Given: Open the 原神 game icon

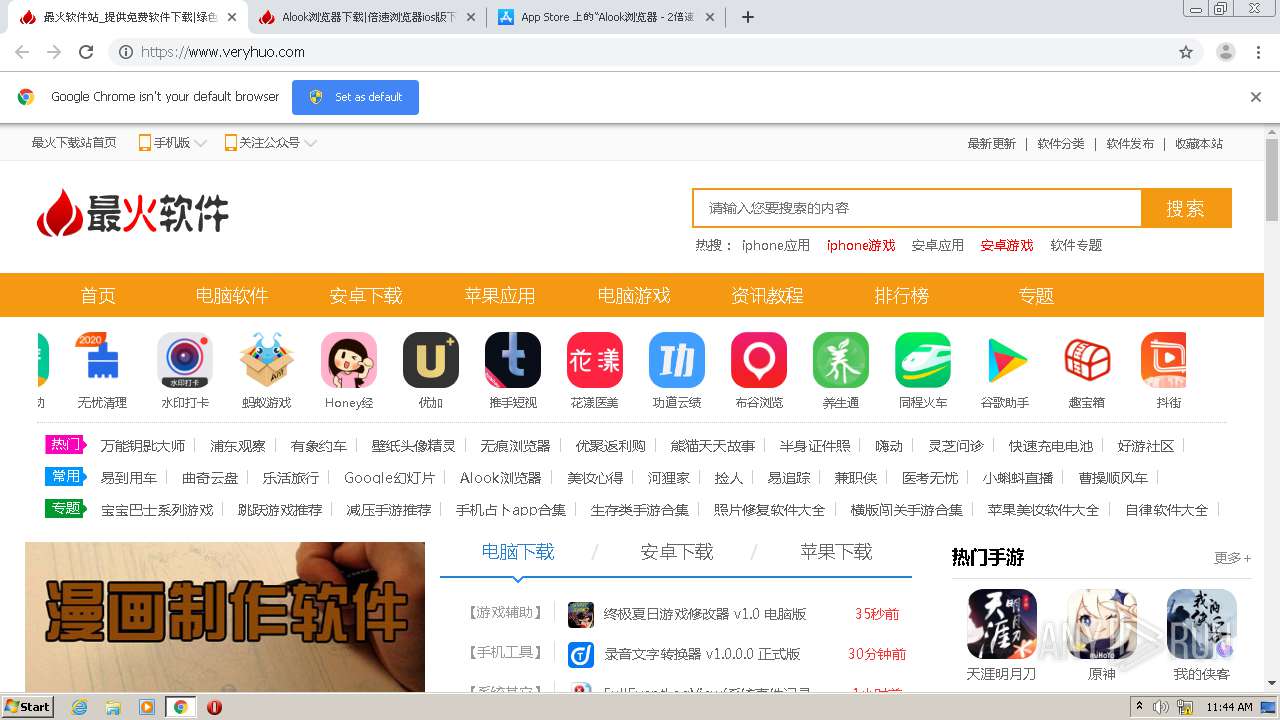Looking at the screenshot, I should pos(1102,624).
